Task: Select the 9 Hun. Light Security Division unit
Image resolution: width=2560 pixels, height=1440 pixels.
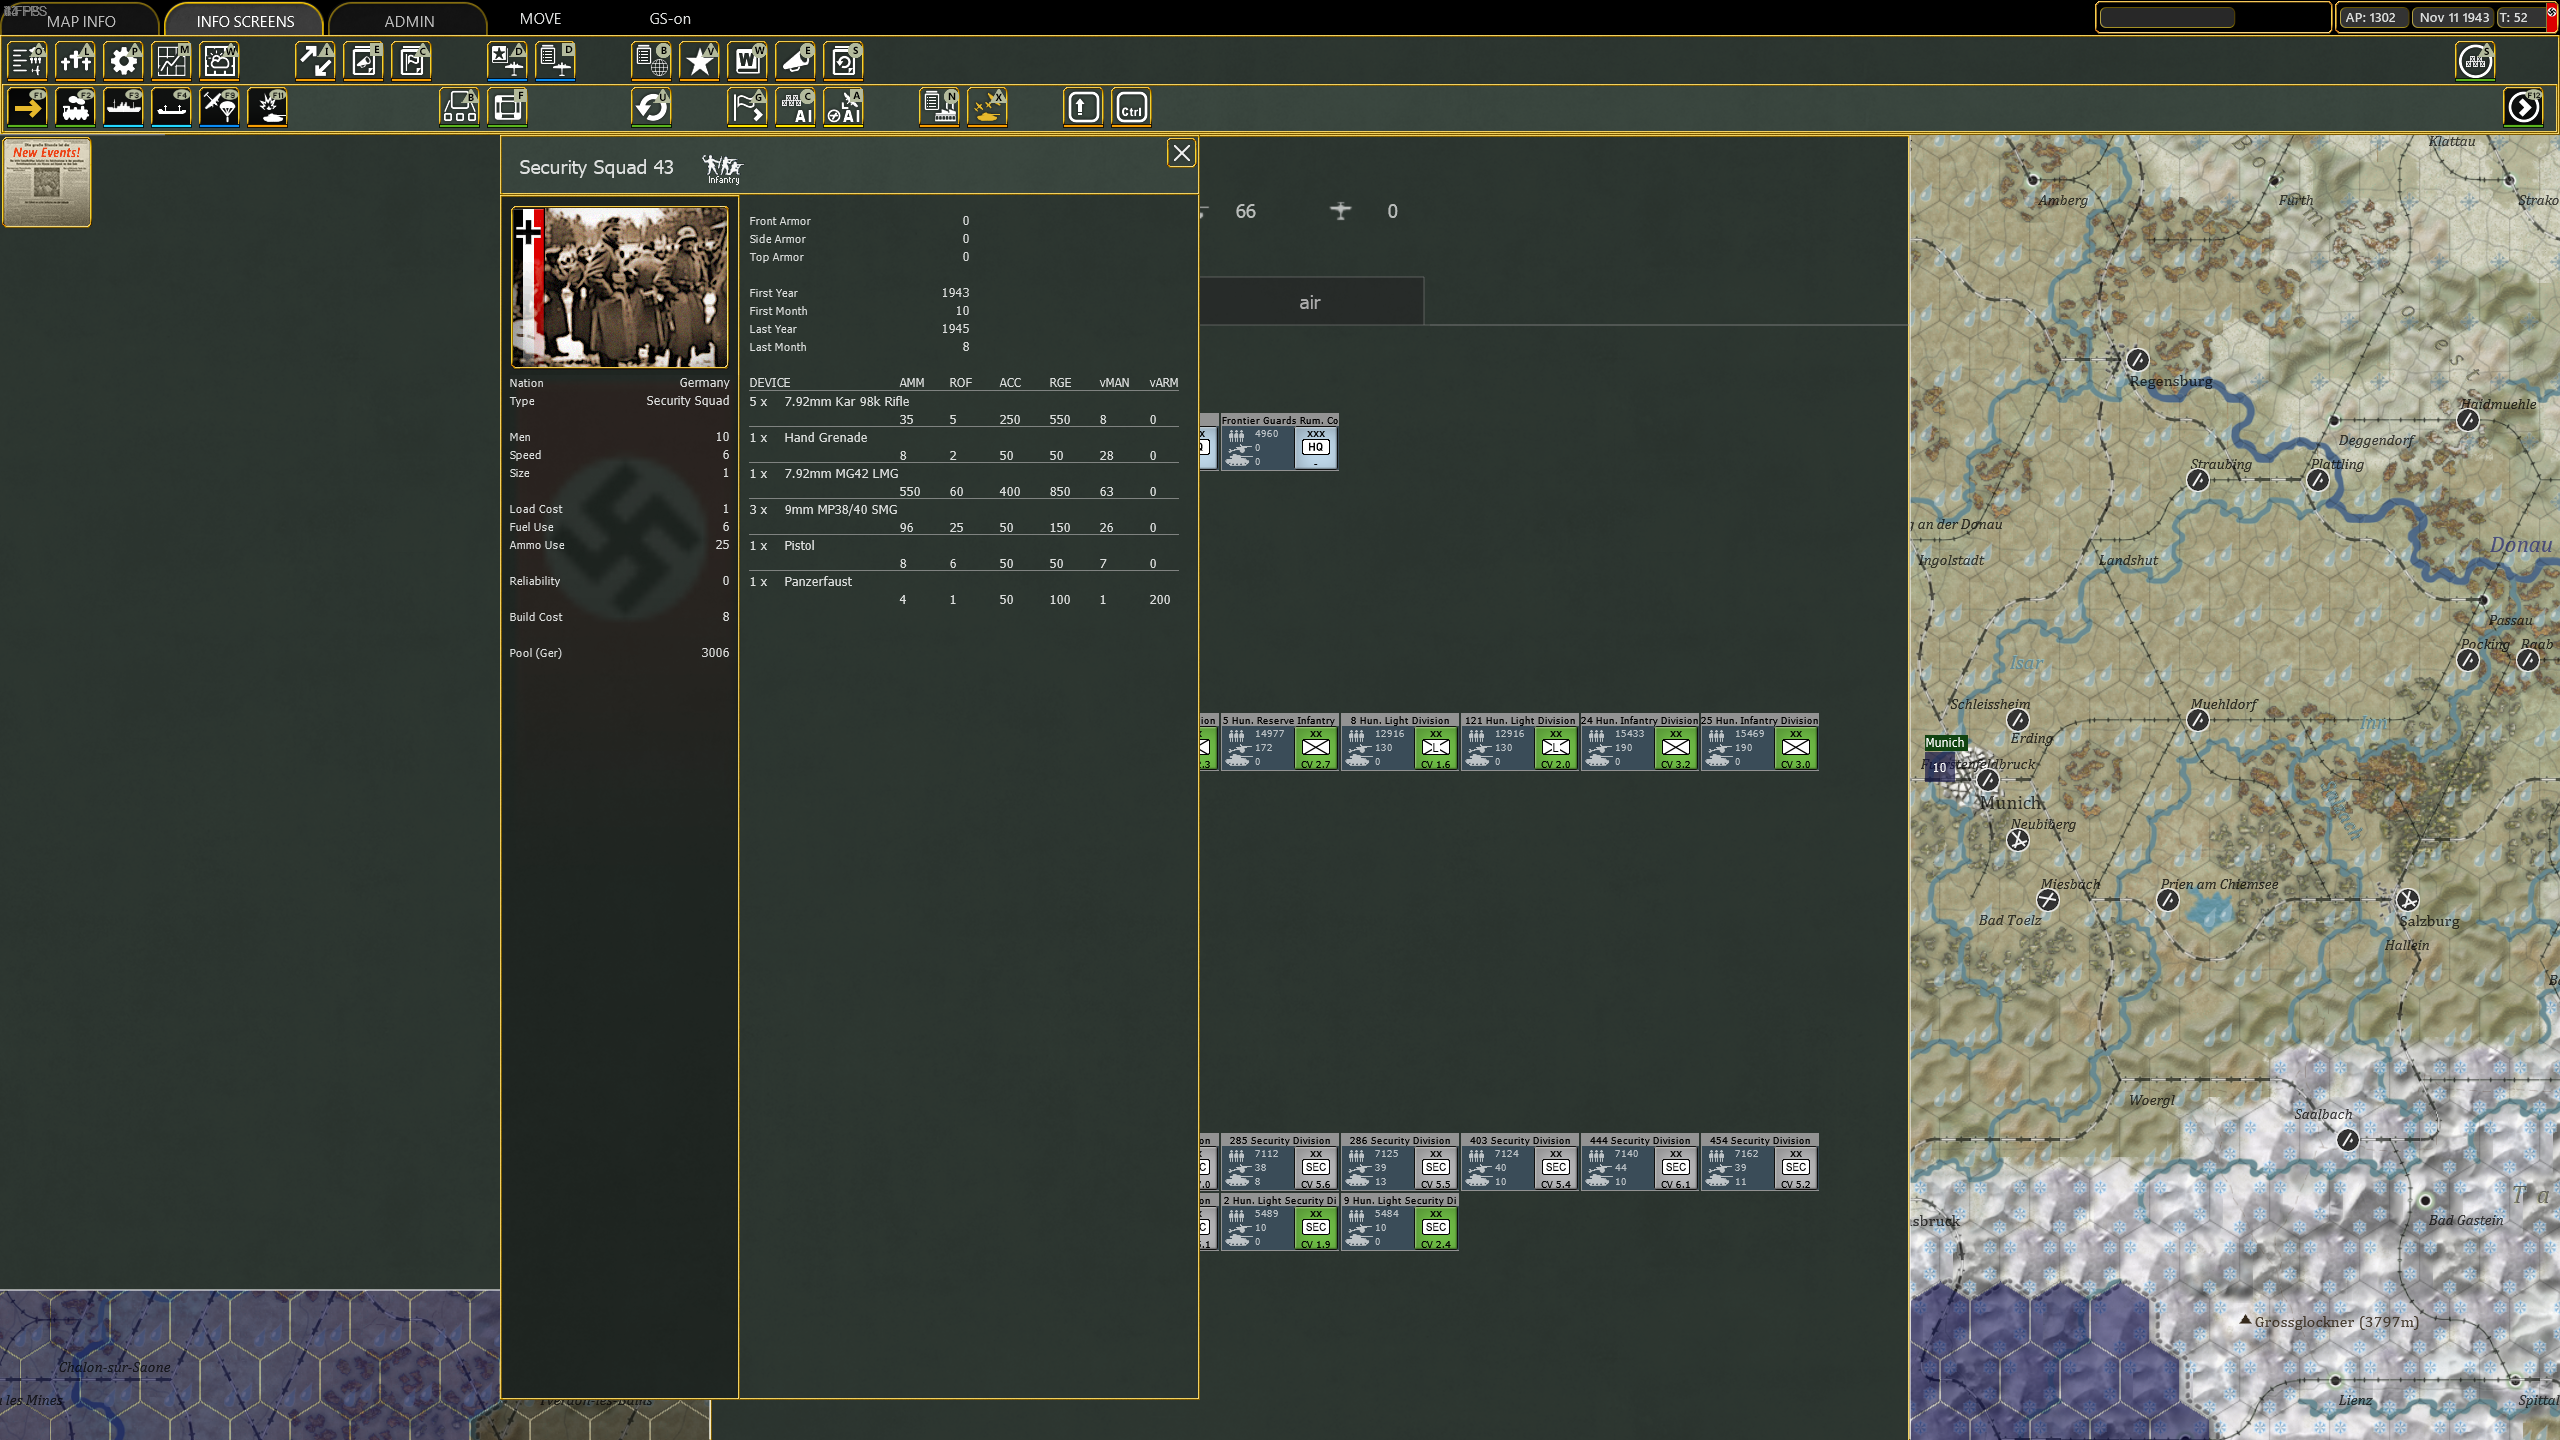Action: (1399, 1222)
